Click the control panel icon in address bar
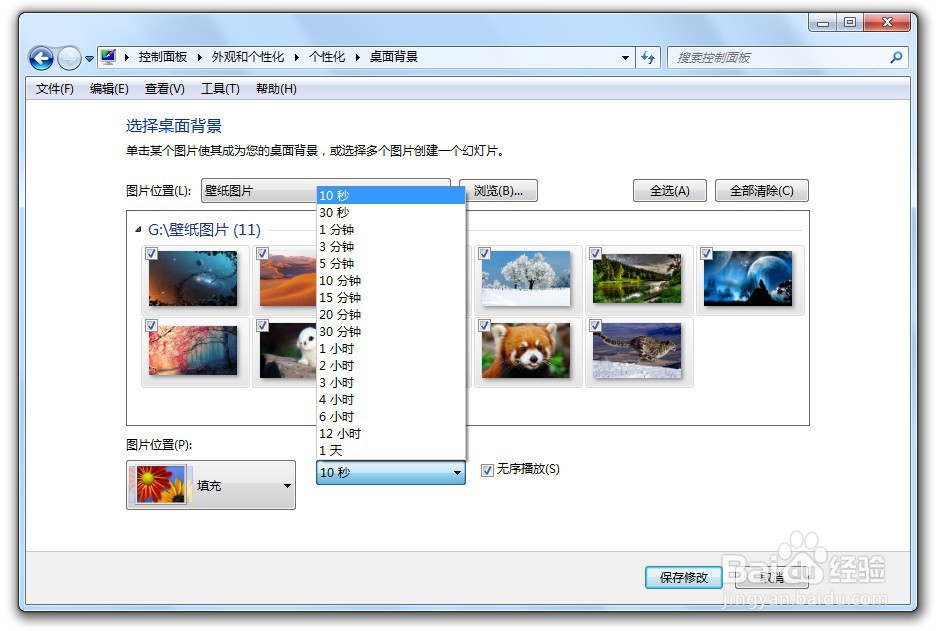This screenshot has height=631, width=940. [109, 57]
